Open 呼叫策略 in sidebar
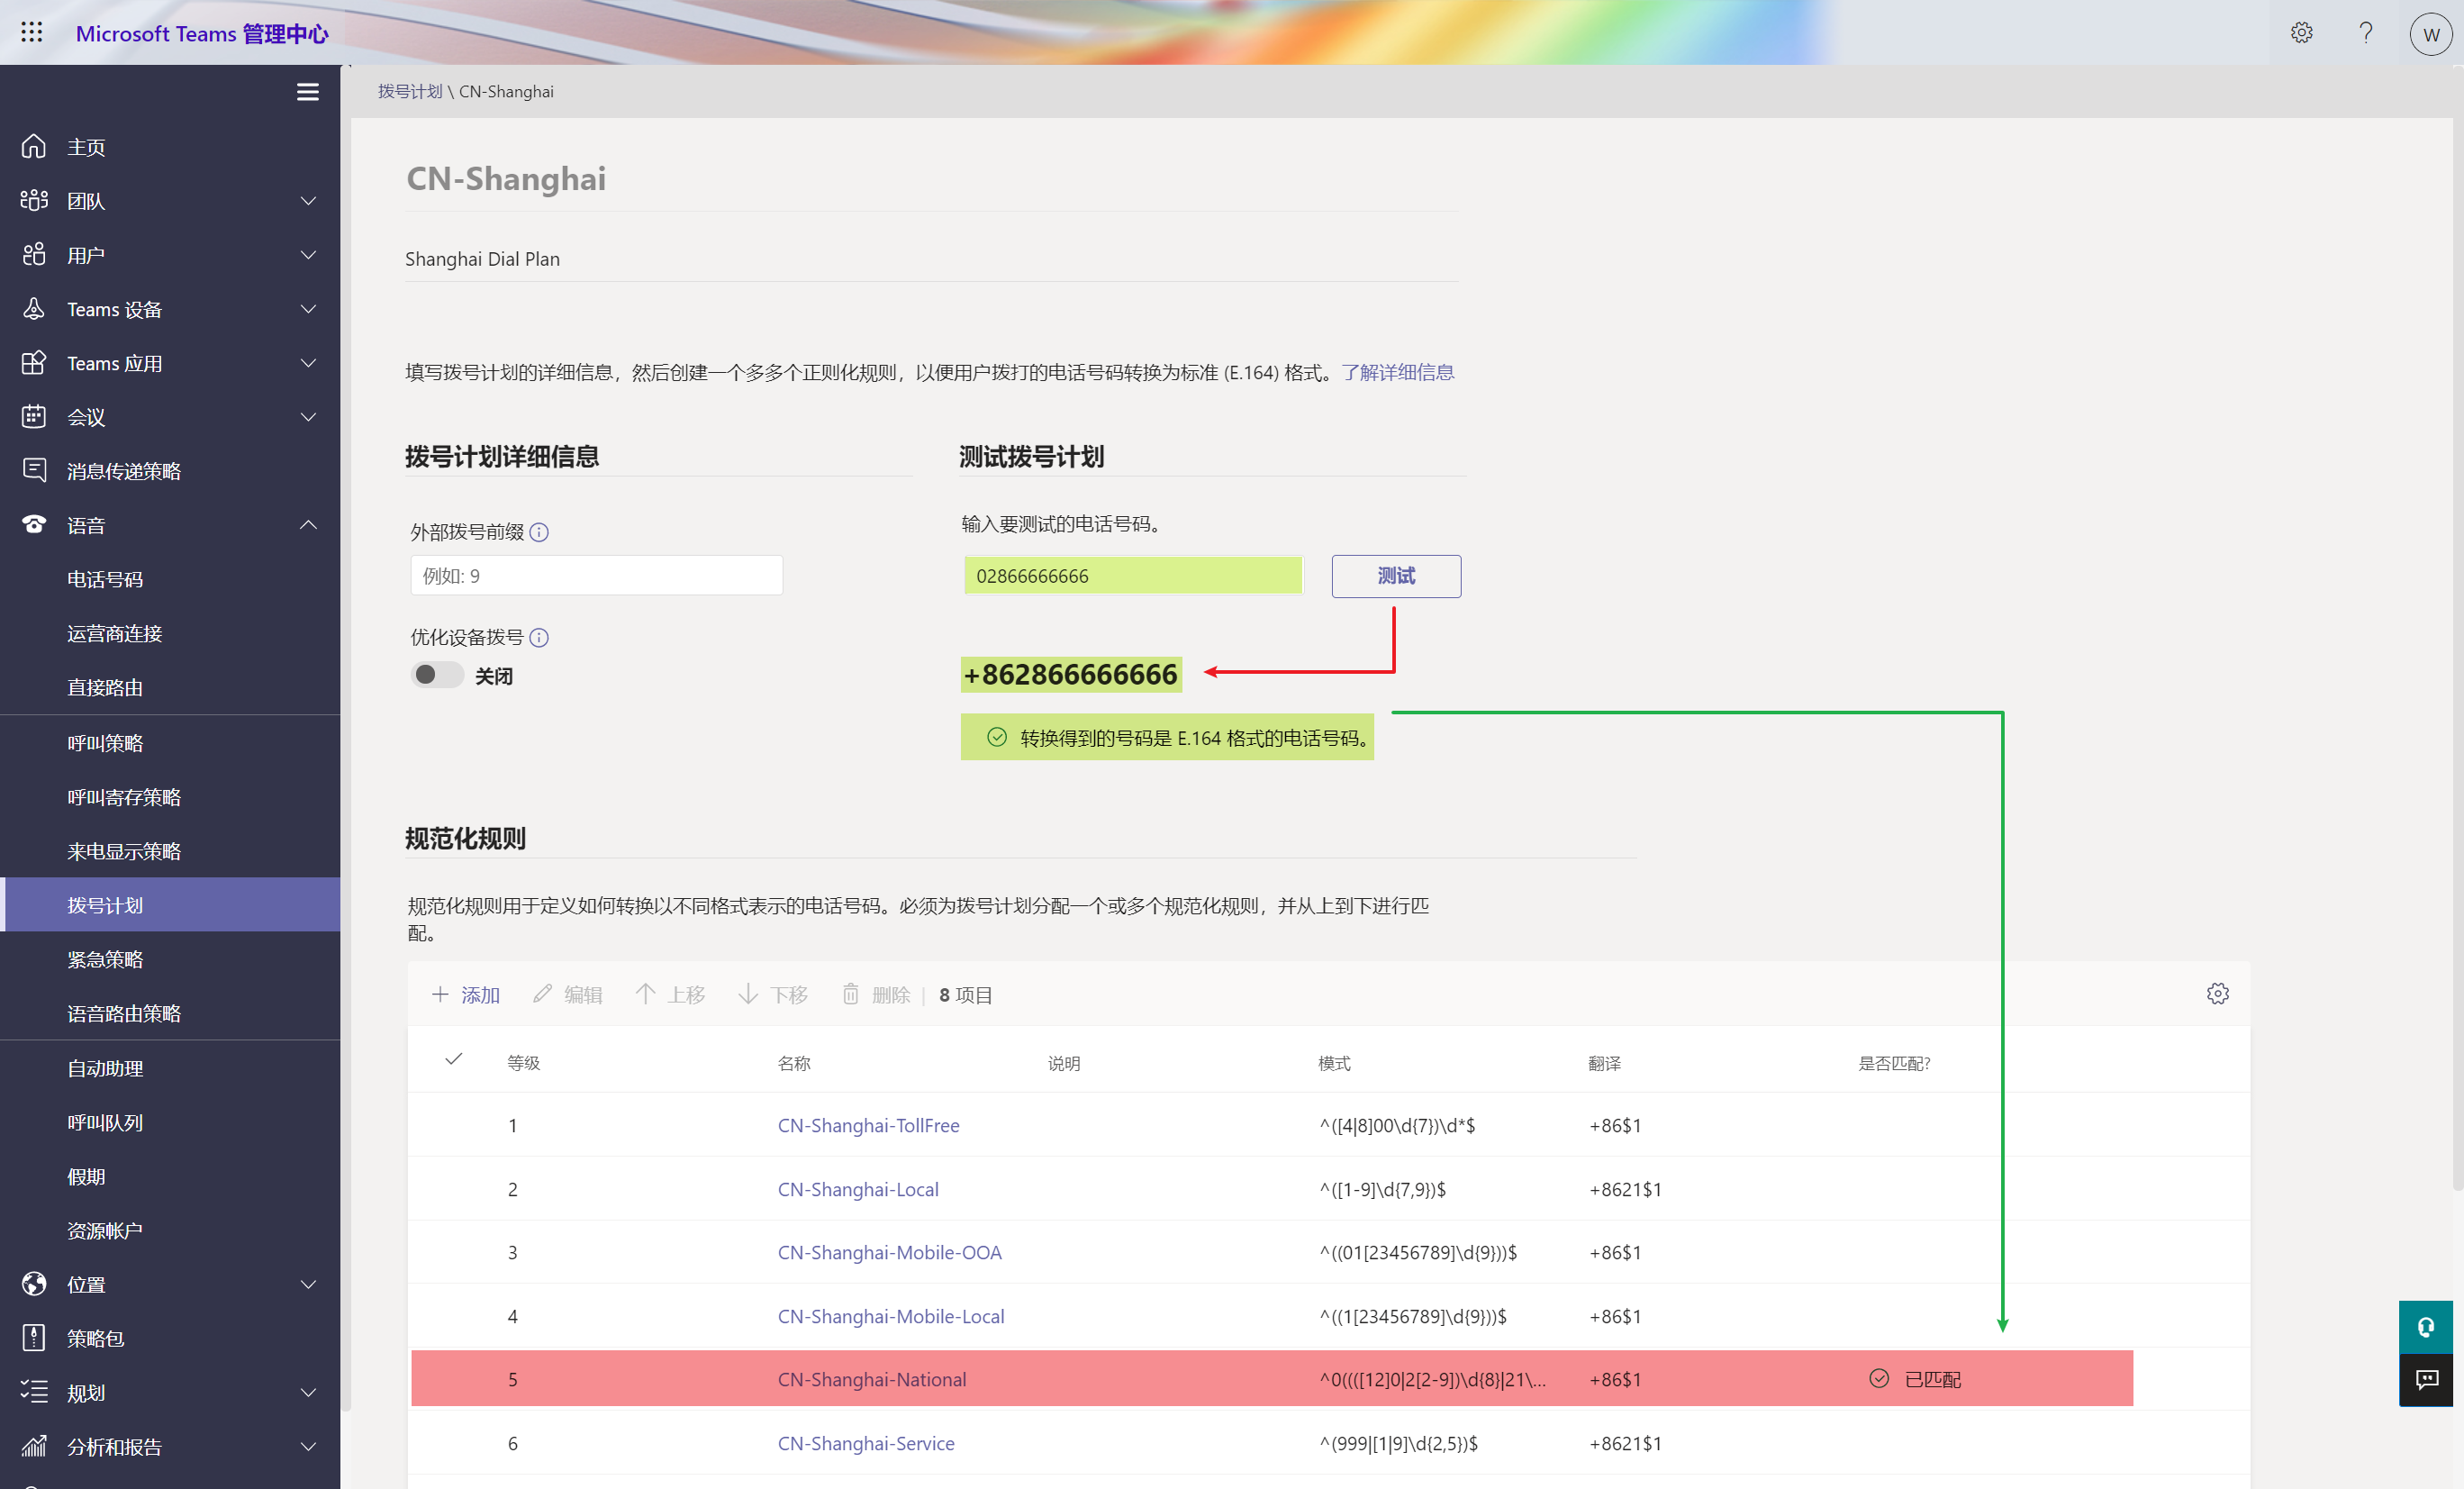 coord(105,743)
